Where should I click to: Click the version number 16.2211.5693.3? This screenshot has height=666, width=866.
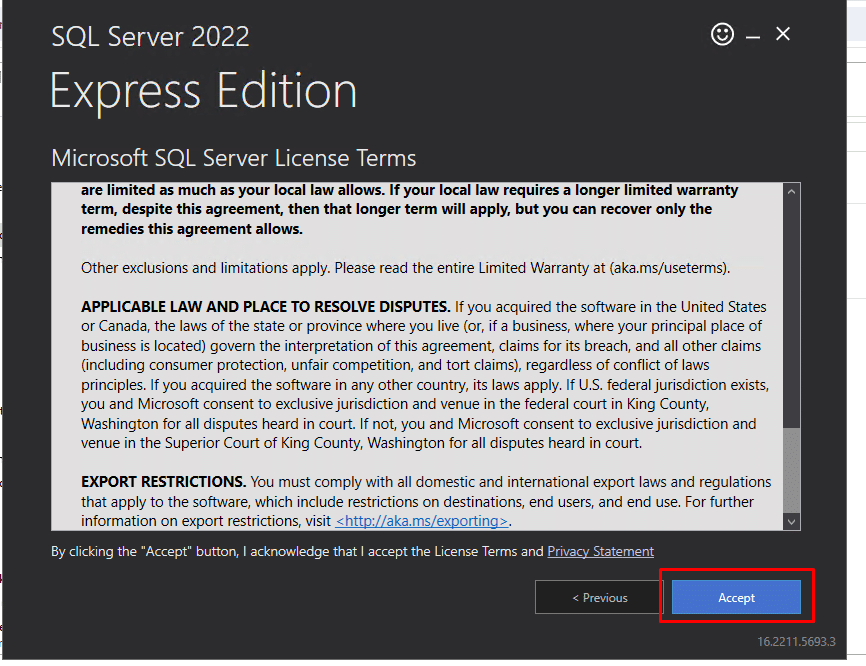click(x=796, y=641)
